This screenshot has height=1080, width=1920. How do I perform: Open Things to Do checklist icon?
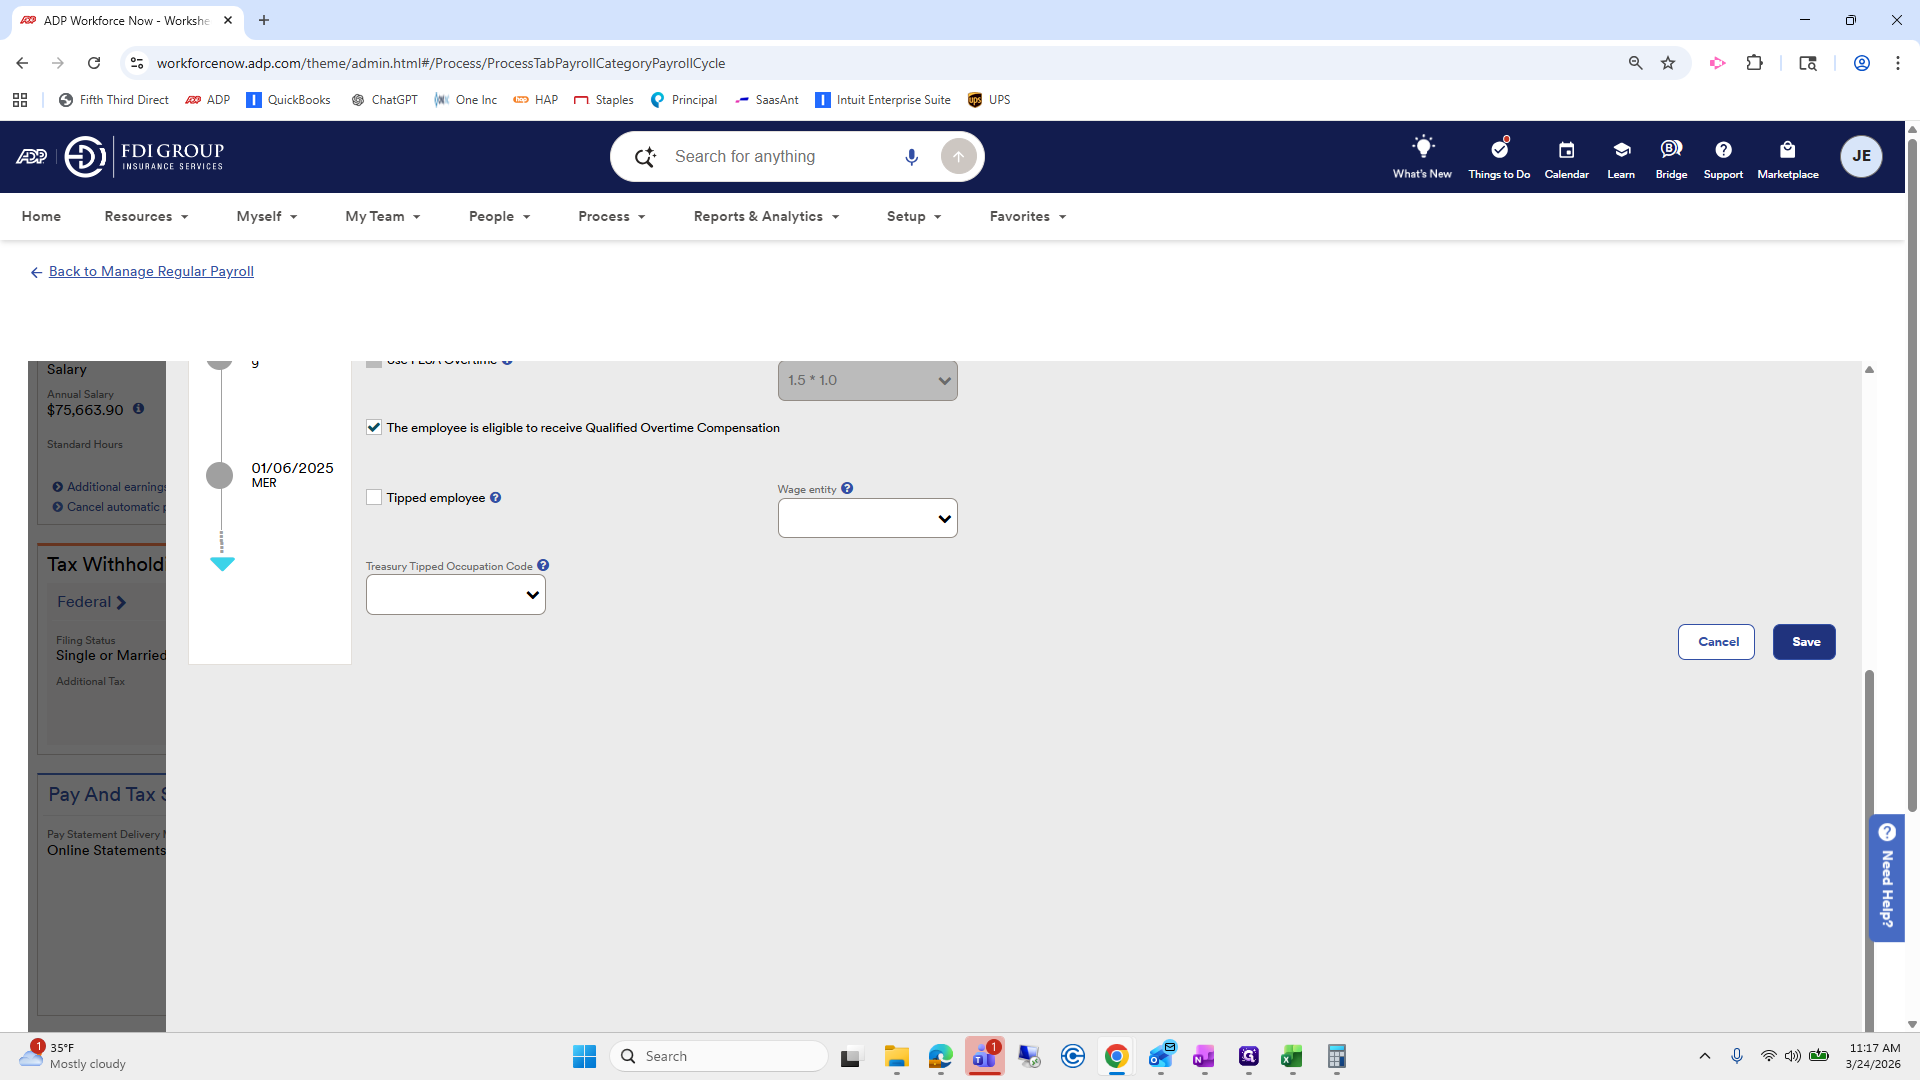(1499, 150)
